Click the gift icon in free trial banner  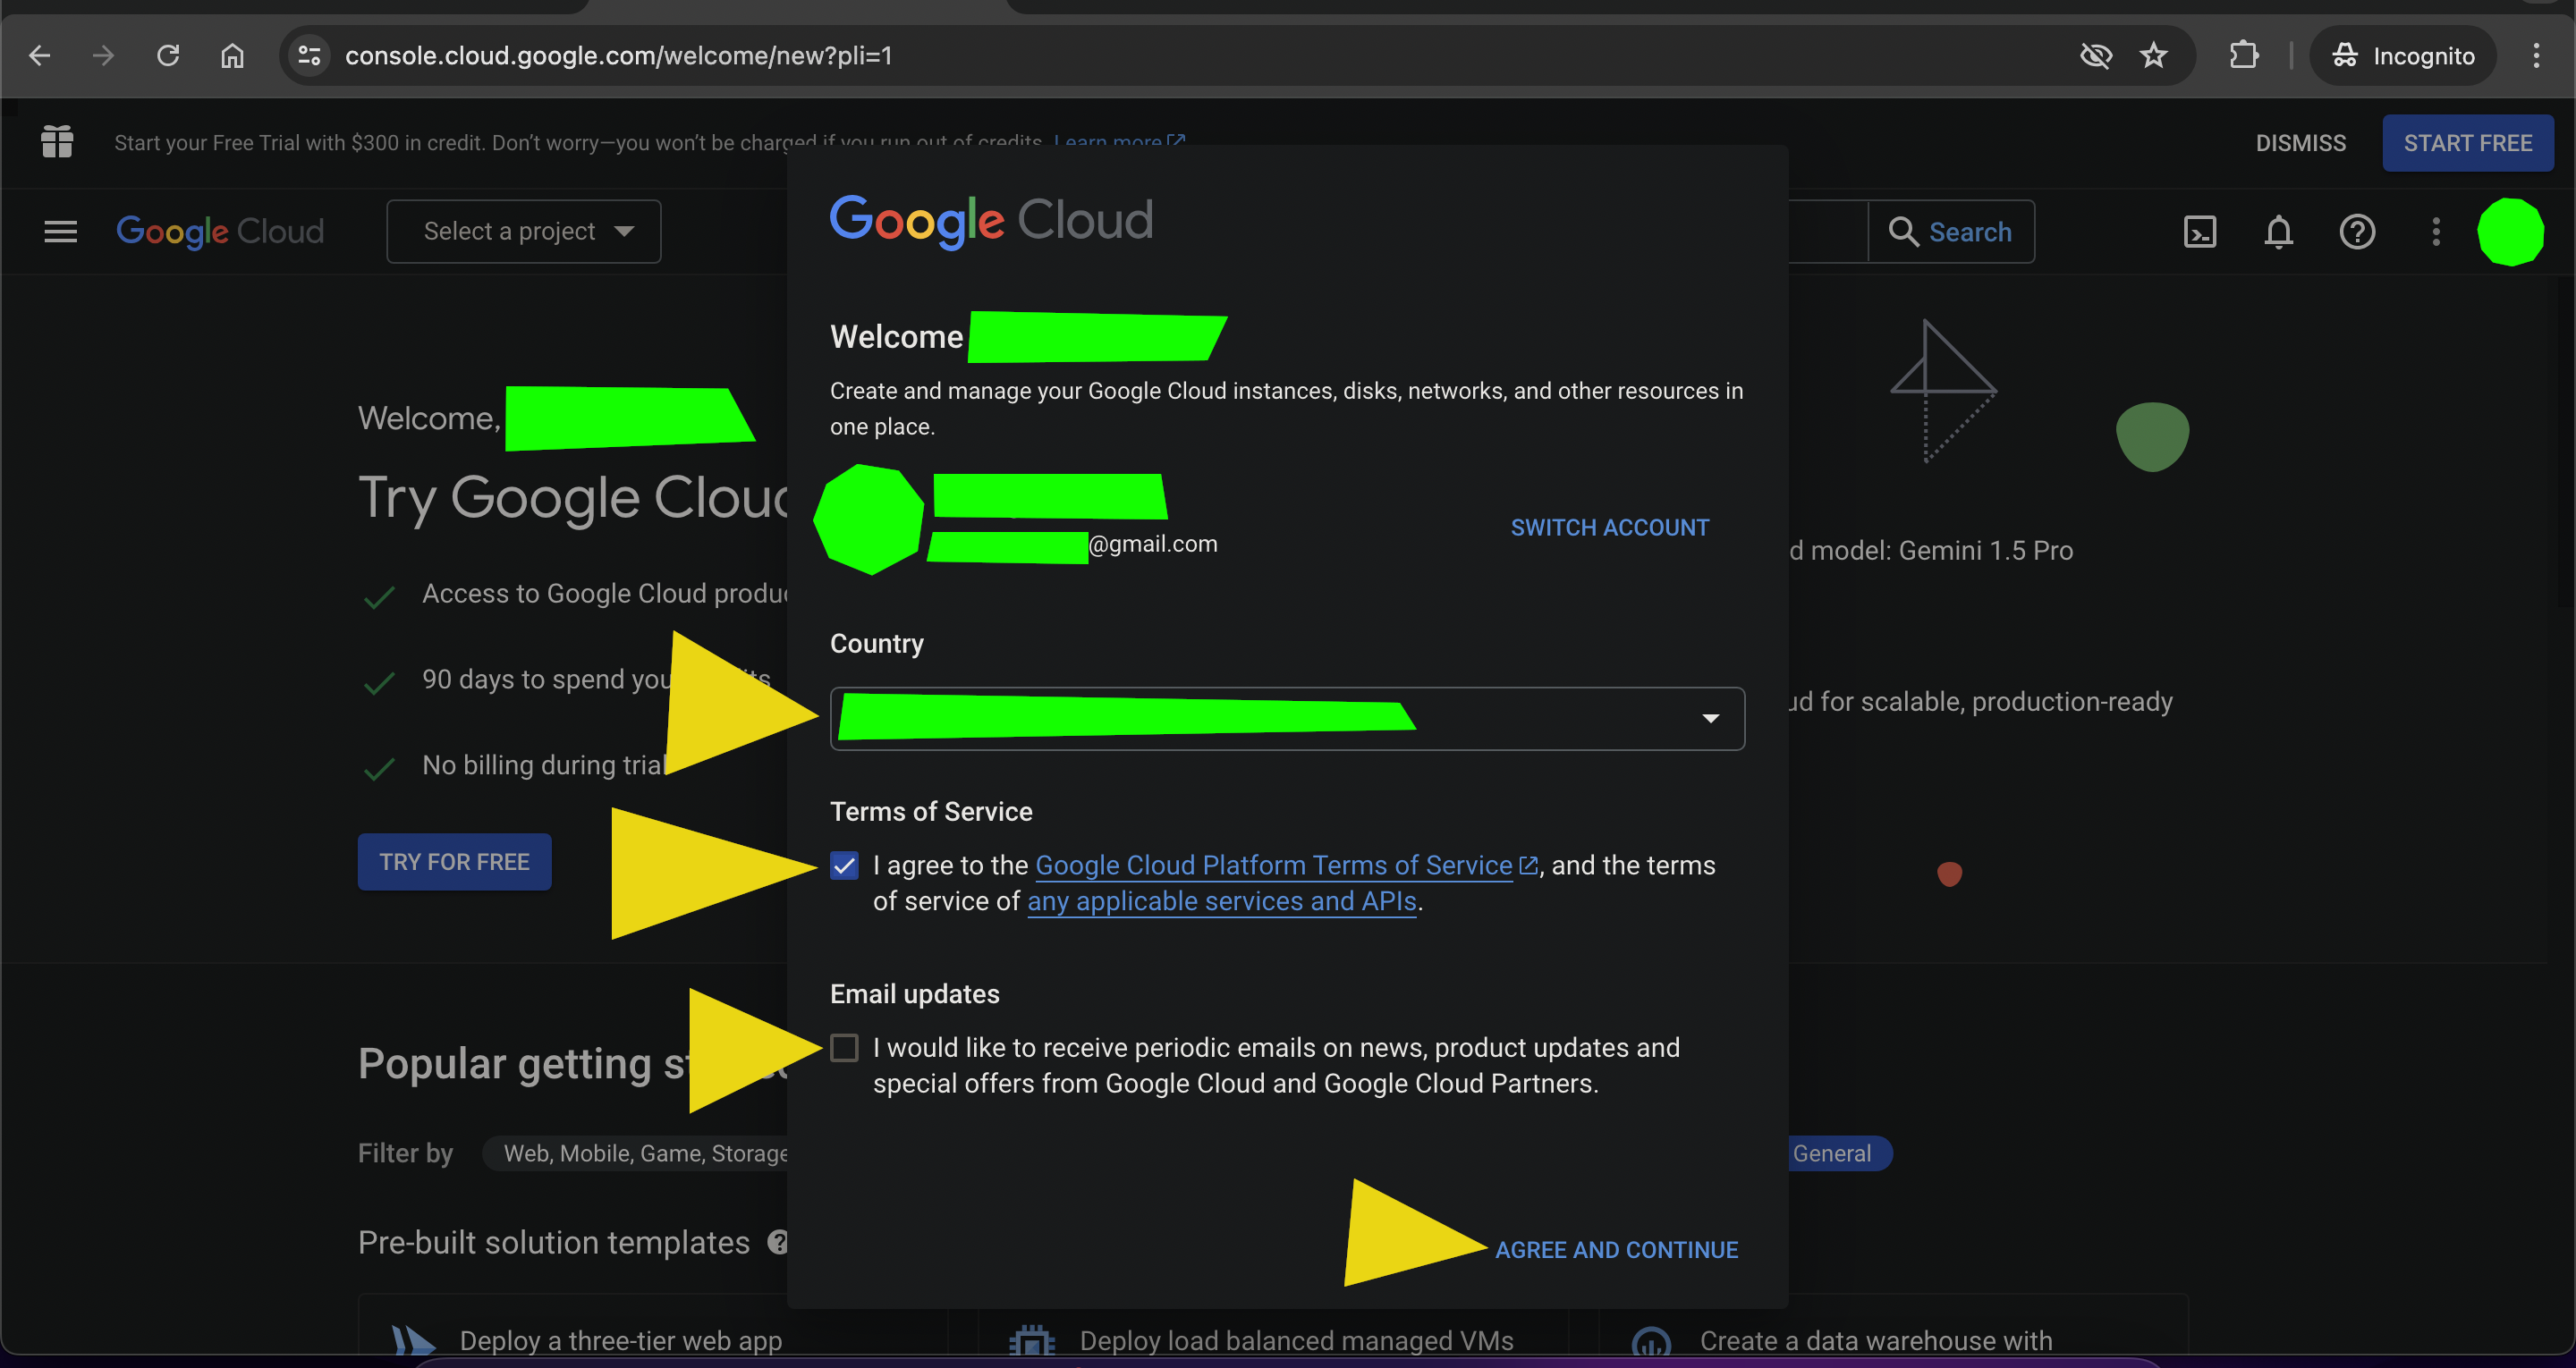[57, 142]
